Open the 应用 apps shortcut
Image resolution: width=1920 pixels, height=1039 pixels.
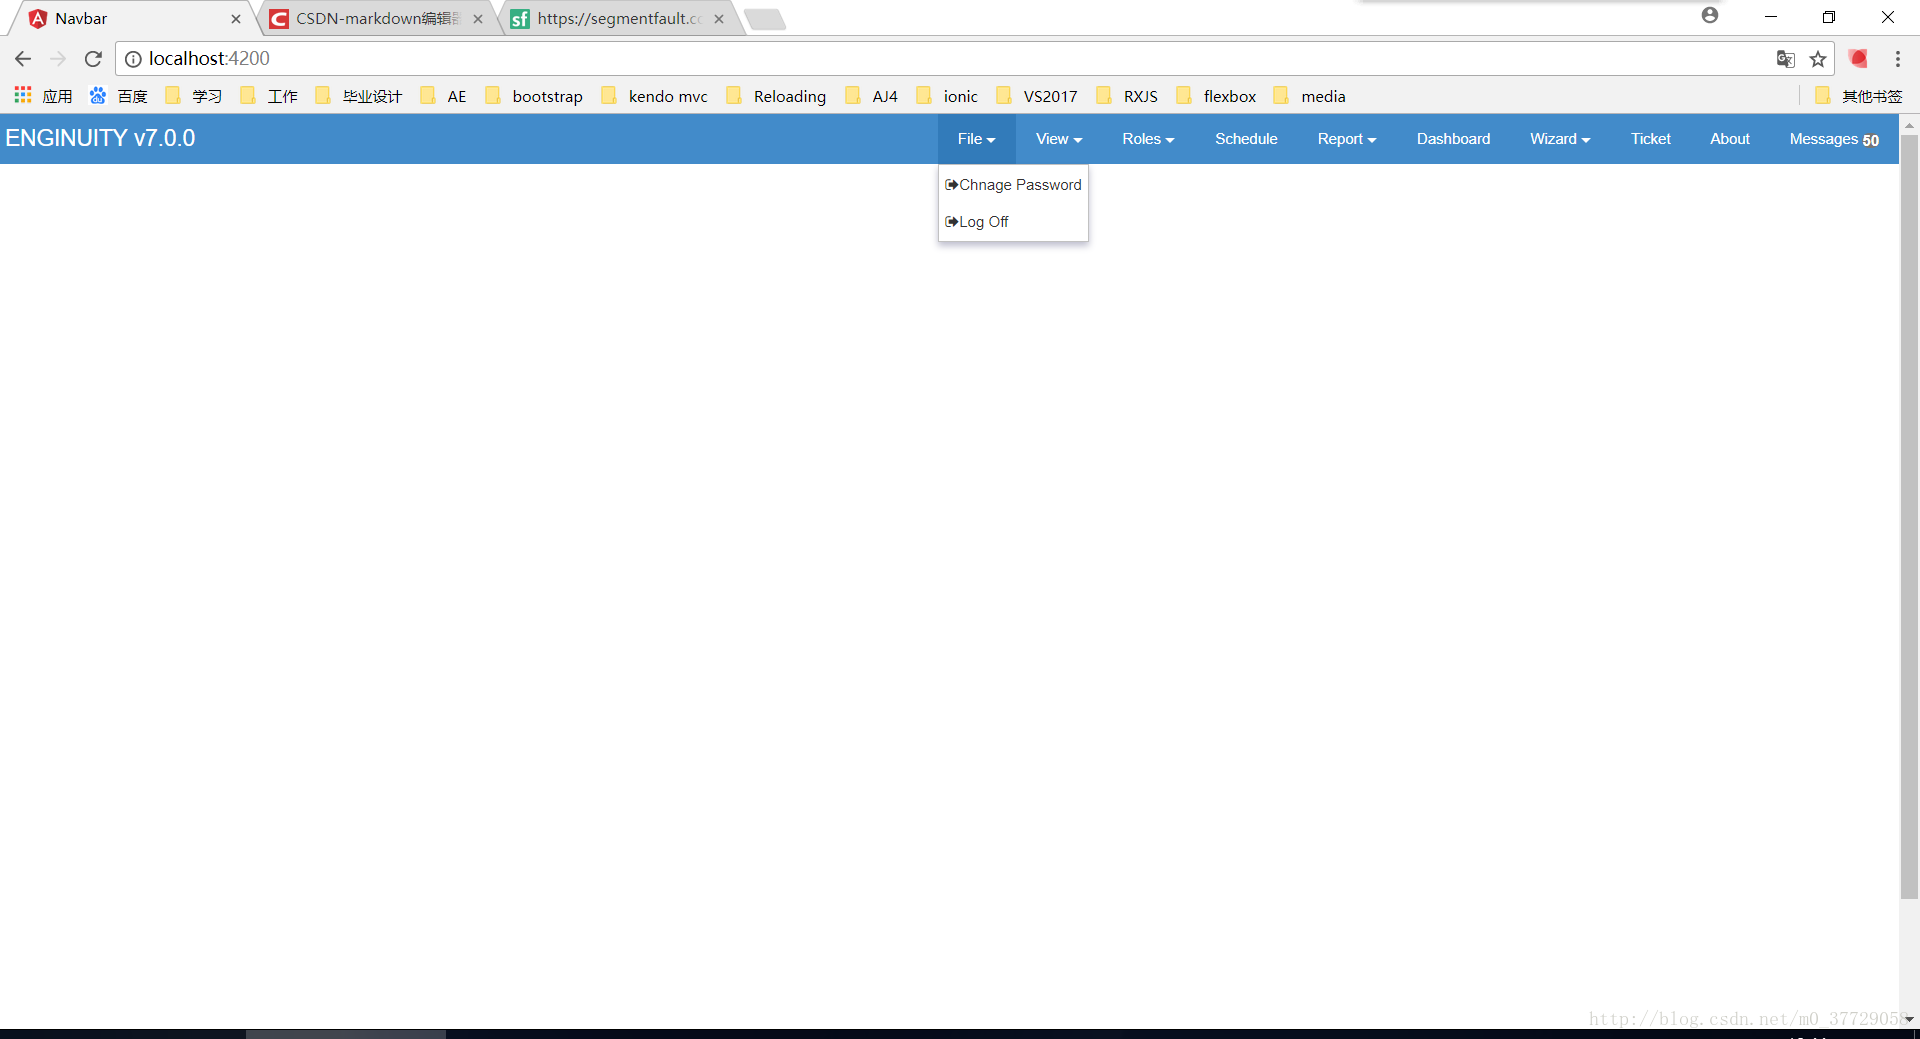43,96
